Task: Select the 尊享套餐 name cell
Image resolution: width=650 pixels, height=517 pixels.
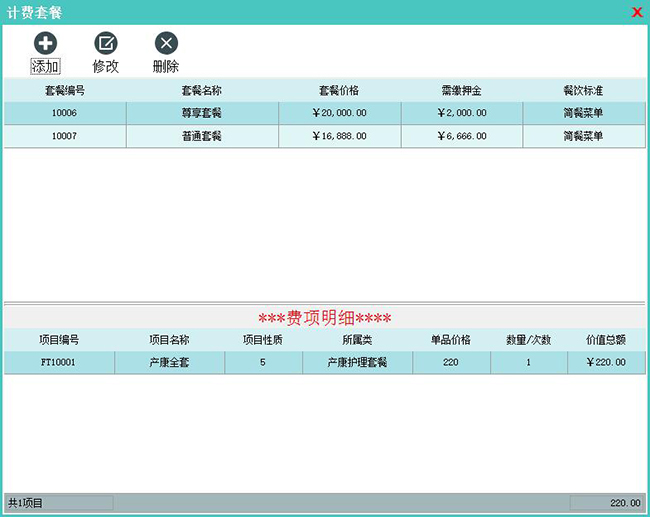Action: pyautogui.click(x=201, y=113)
